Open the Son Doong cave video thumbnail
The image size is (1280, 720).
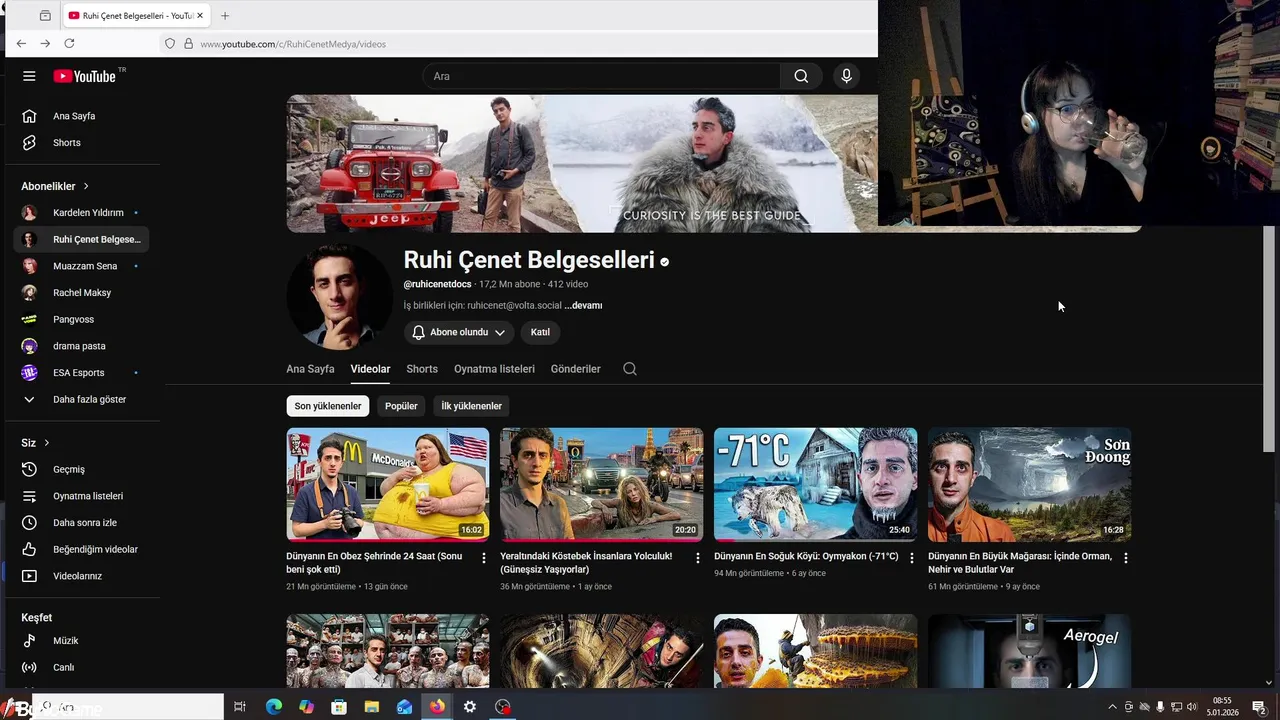pyautogui.click(x=1029, y=485)
